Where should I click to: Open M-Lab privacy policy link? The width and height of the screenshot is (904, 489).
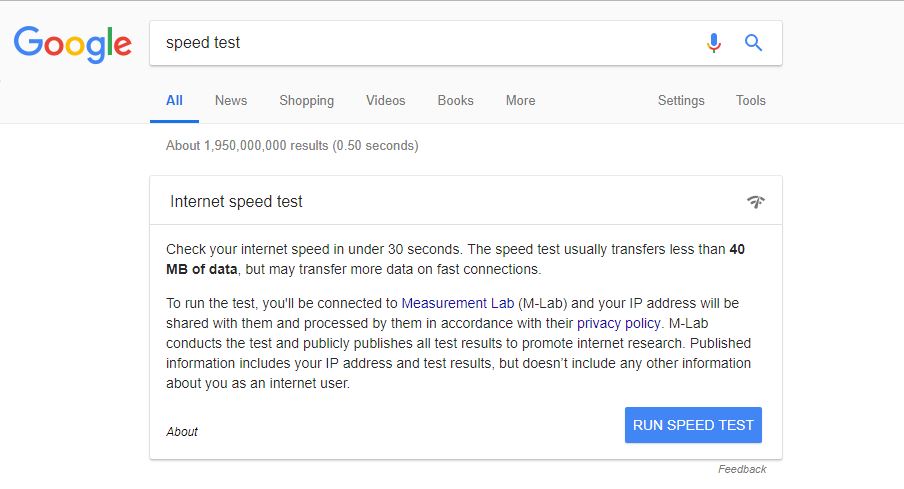point(619,324)
